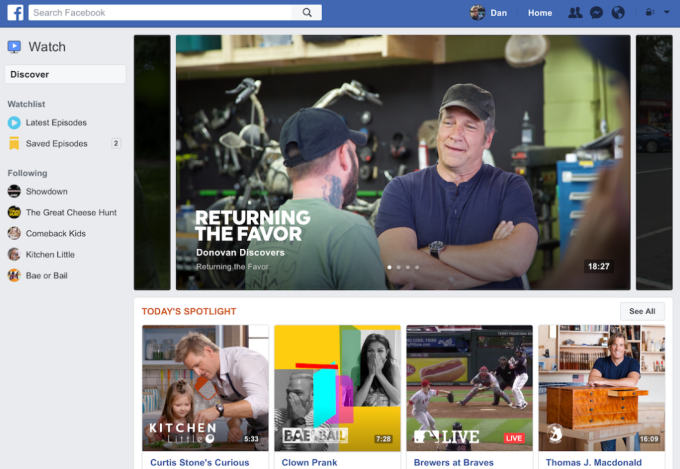The image size is (680, 469).
Task: Play the MLB Live spotlight video
Action: click(x=470, y=388)
